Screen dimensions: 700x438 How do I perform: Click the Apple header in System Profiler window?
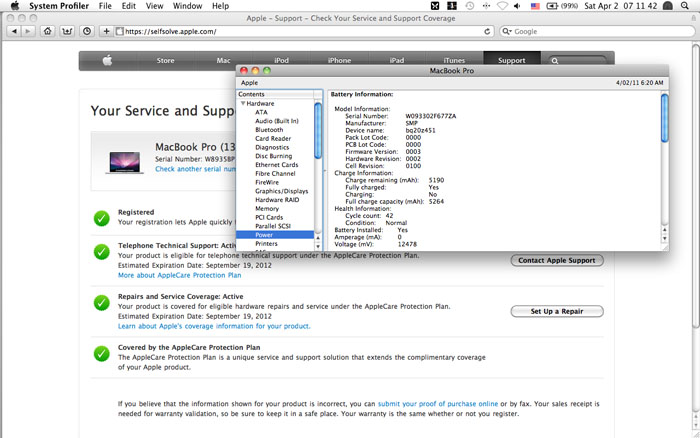(249, 83)
